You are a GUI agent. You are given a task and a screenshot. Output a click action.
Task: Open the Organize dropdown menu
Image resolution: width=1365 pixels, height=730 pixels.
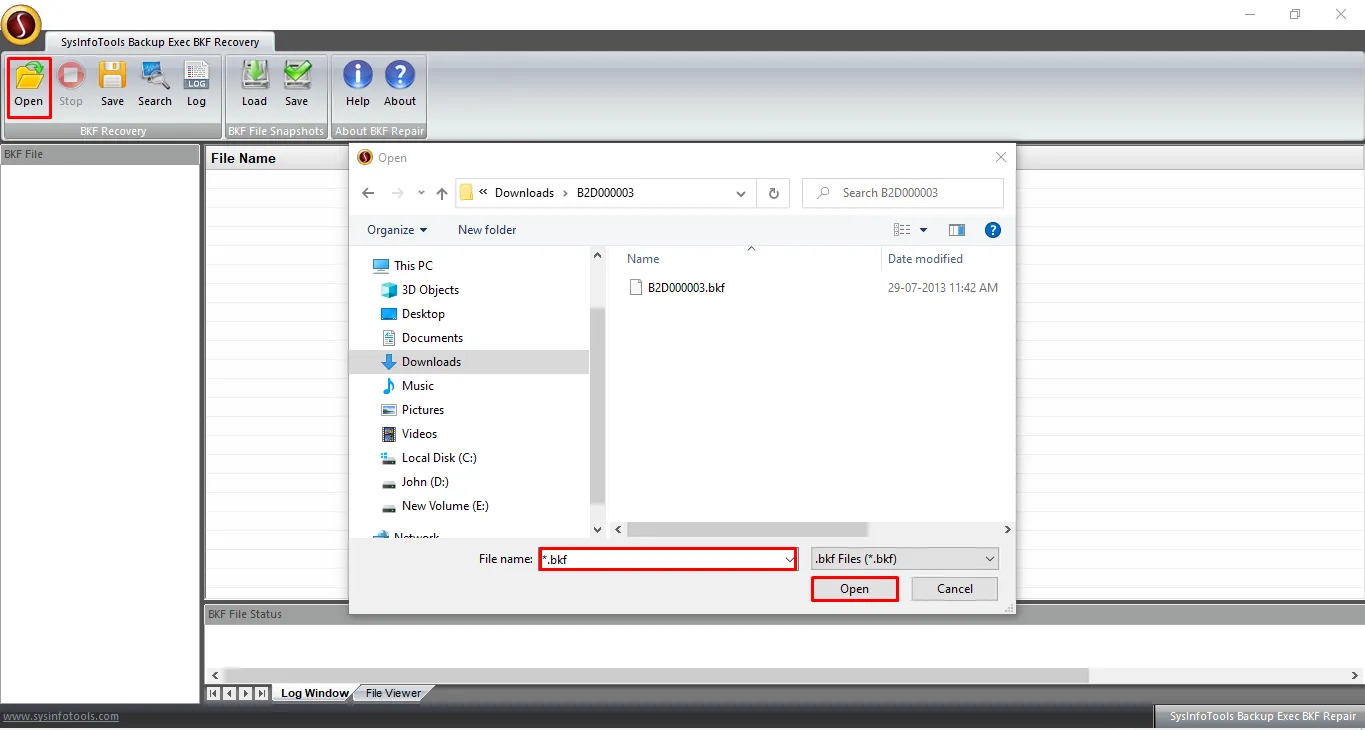click(x=397, y=230)
